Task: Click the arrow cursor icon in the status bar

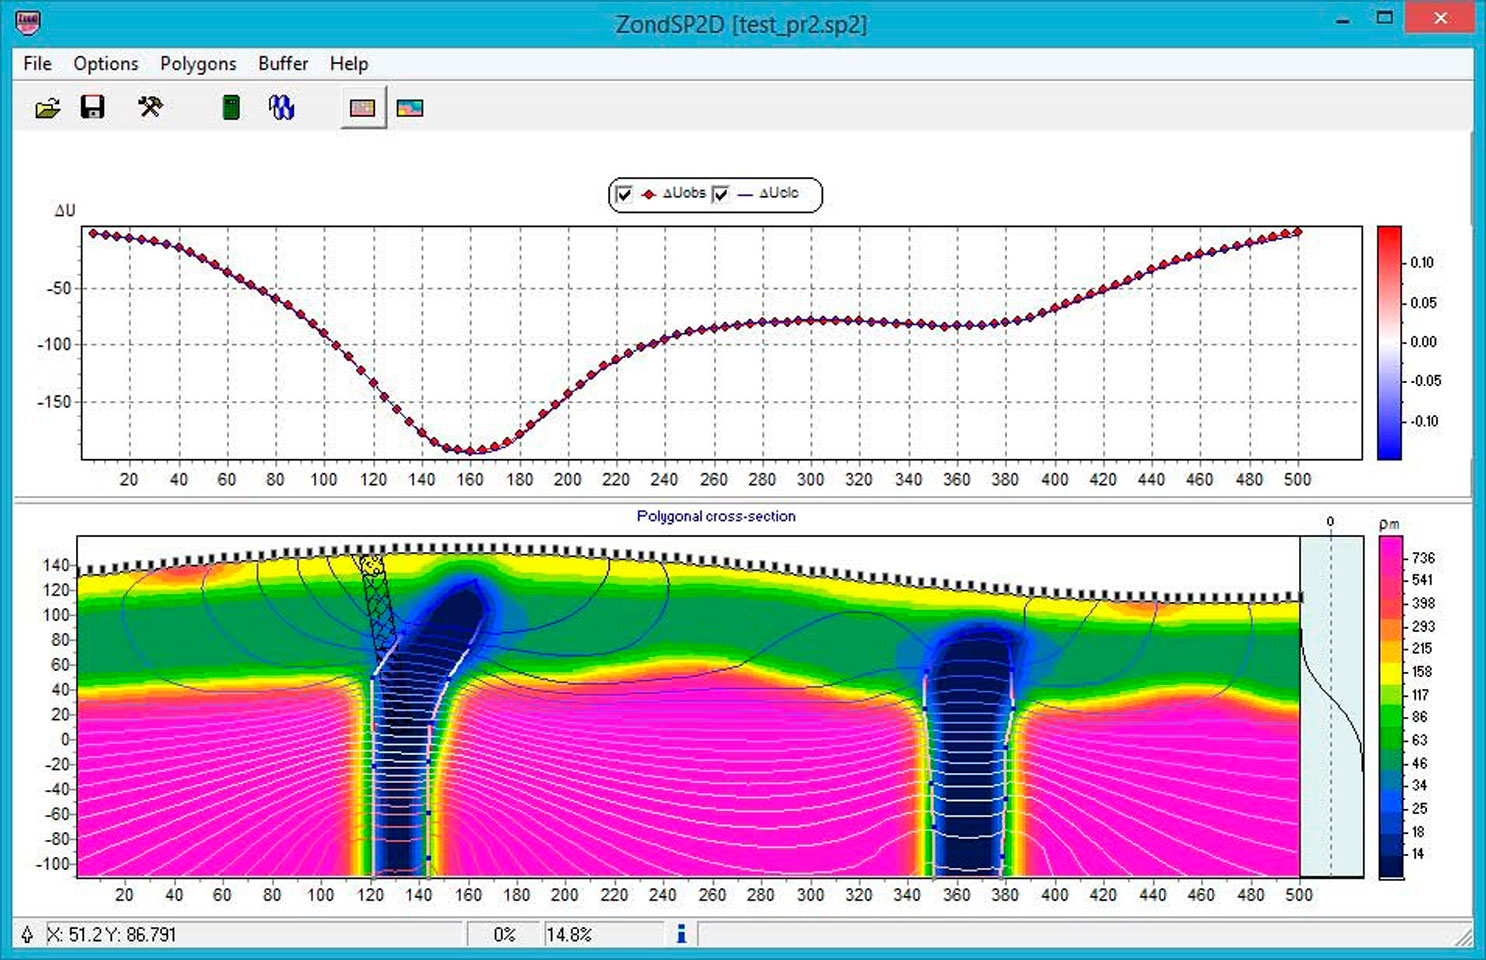Action: (x=27, y=935)
